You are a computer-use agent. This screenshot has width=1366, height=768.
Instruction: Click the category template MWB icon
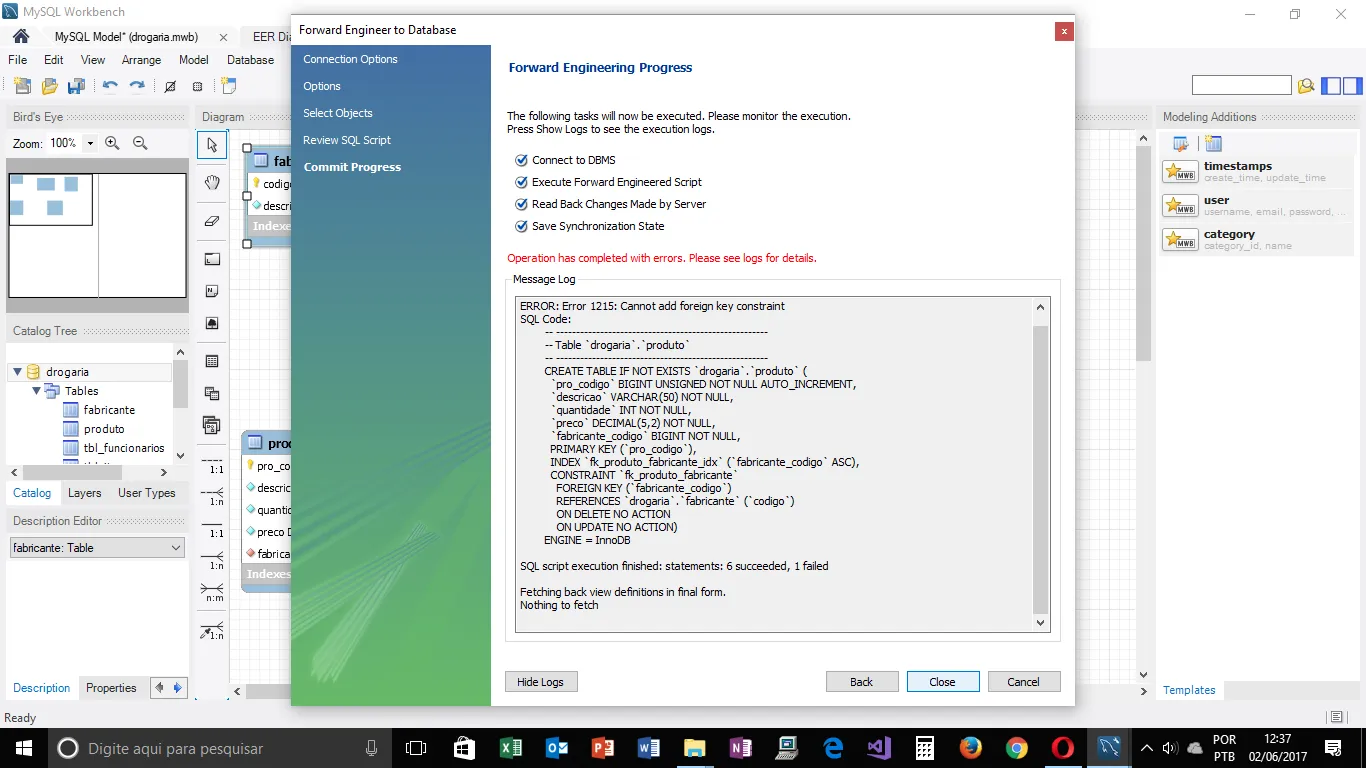1180,240
